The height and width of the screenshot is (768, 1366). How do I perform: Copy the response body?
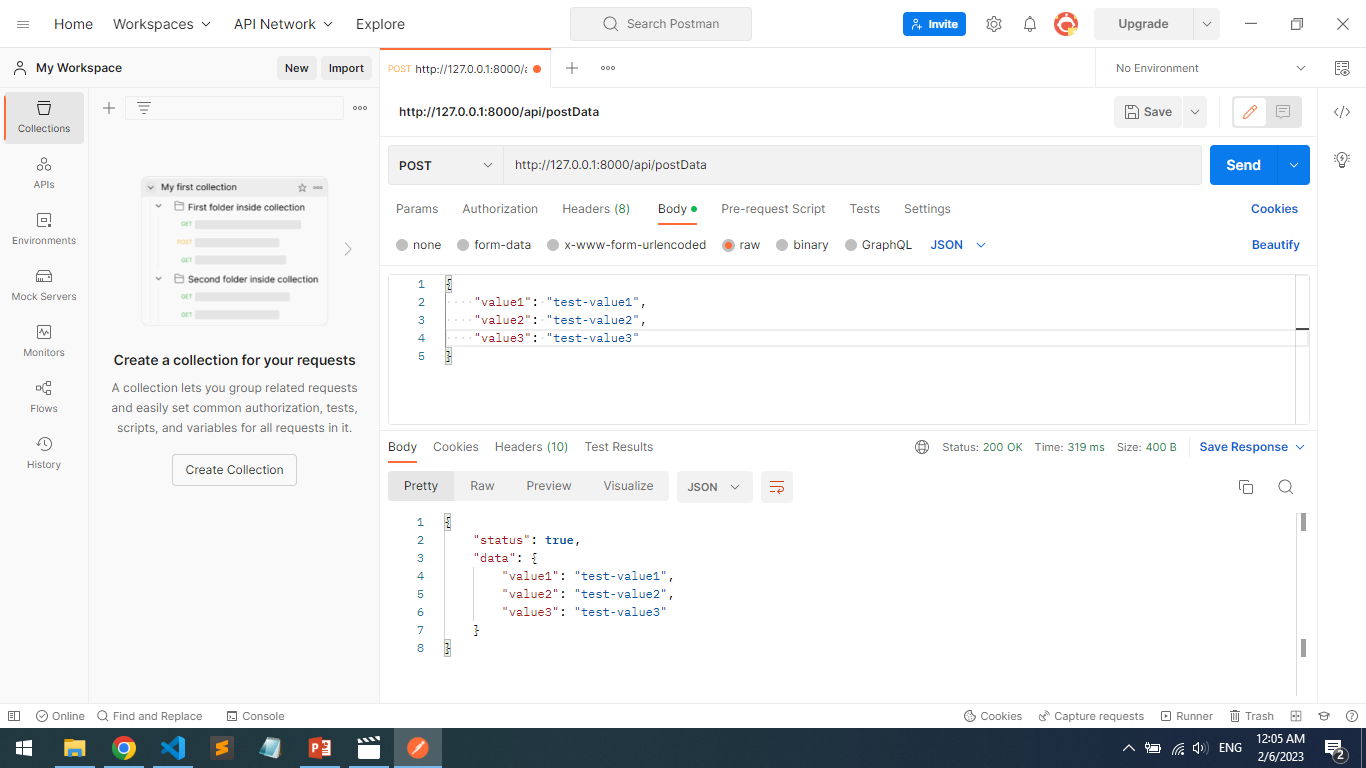click(1246, 487)
